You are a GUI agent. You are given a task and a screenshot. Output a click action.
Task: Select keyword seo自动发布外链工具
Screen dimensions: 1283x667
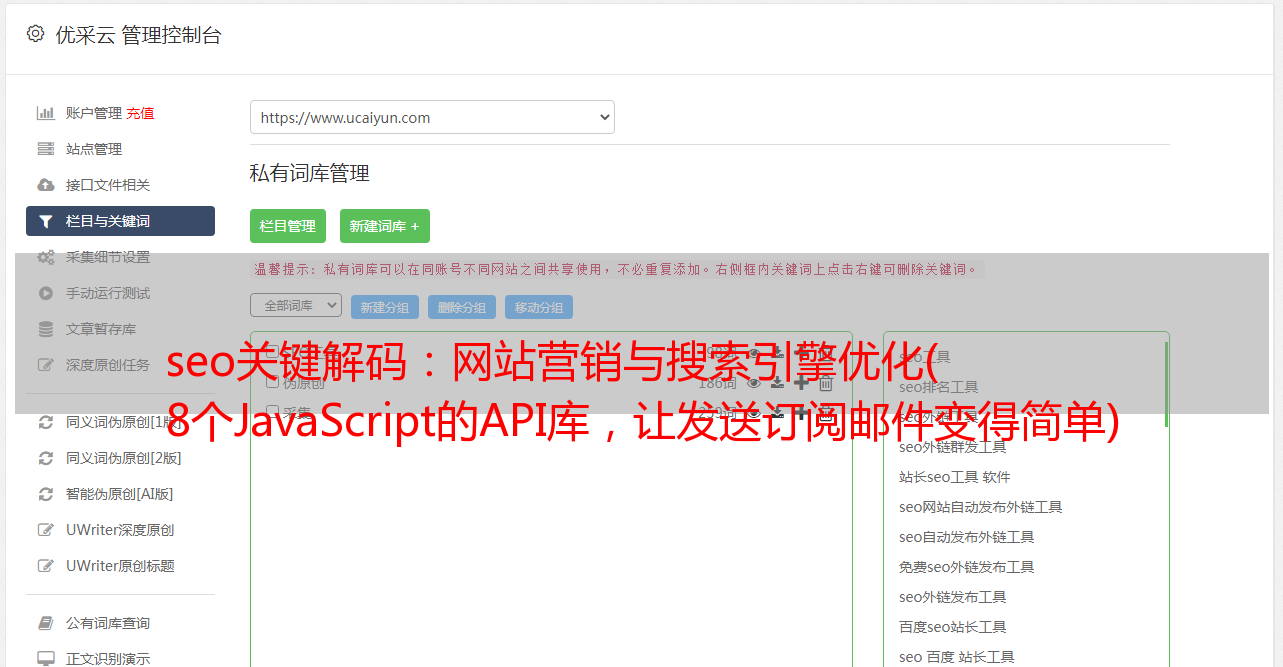(x=966, y=537)
